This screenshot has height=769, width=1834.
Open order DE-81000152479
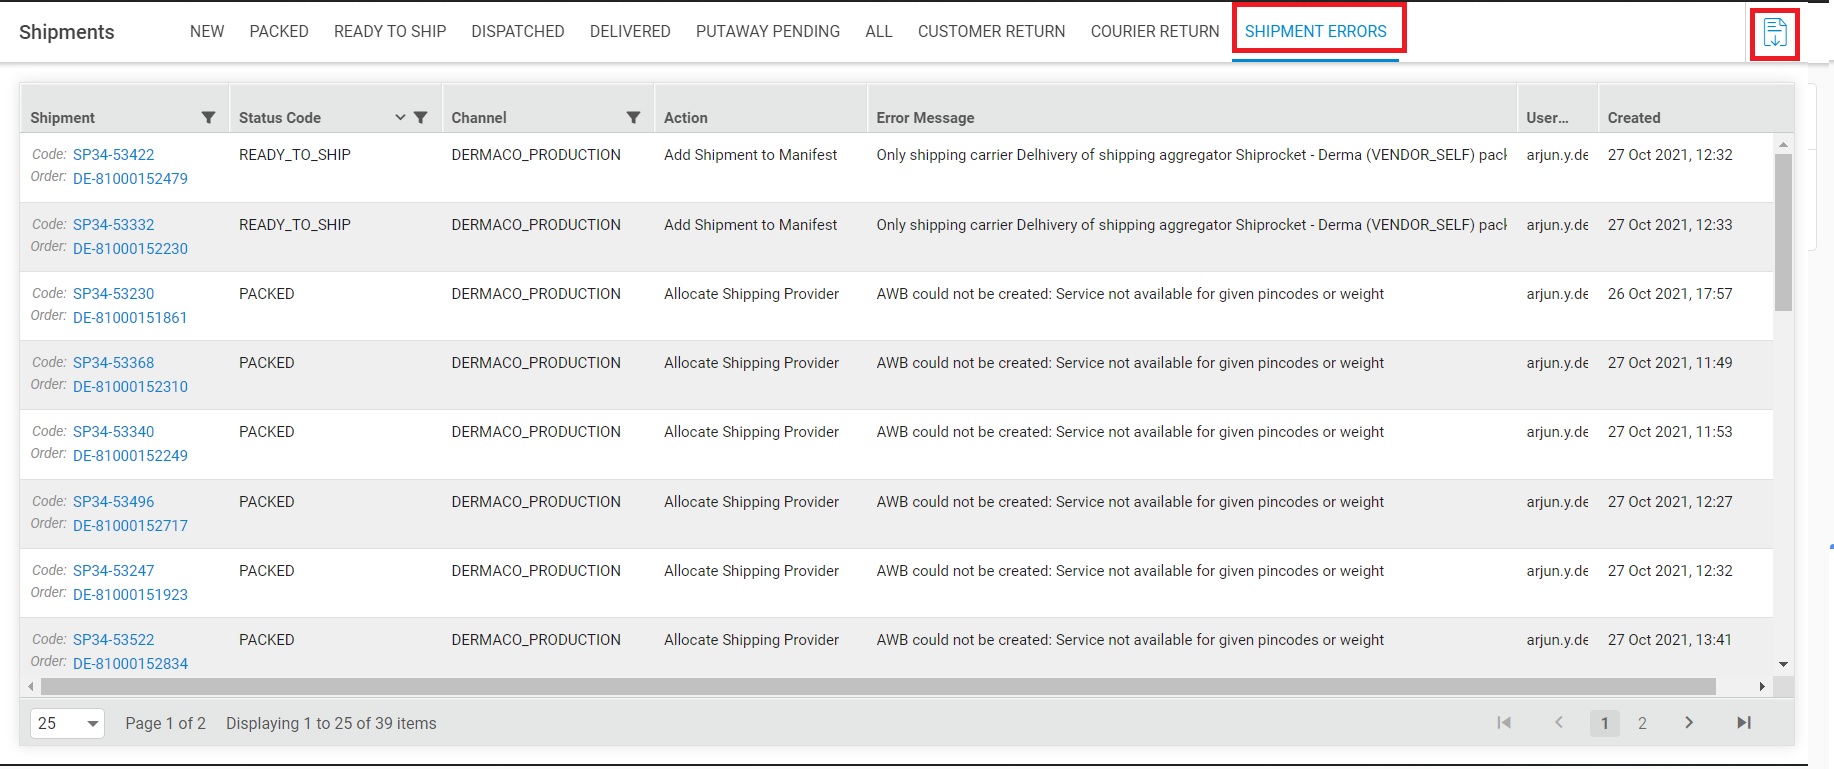[x=130, y=179]
